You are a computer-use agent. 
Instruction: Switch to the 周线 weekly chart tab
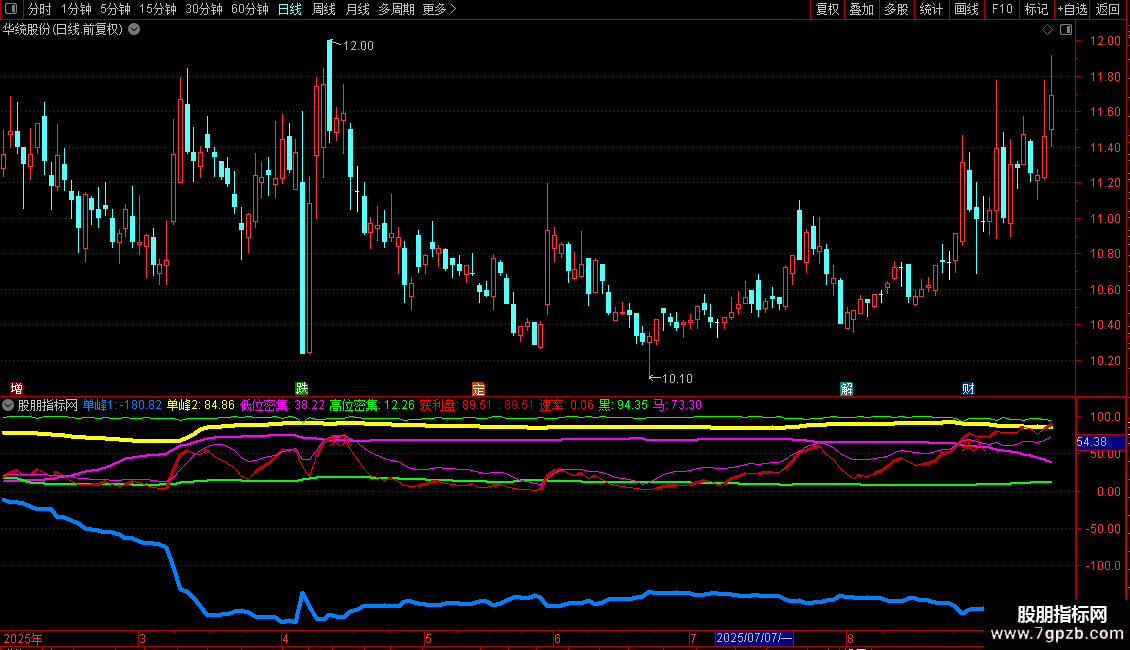coord(324,9)
